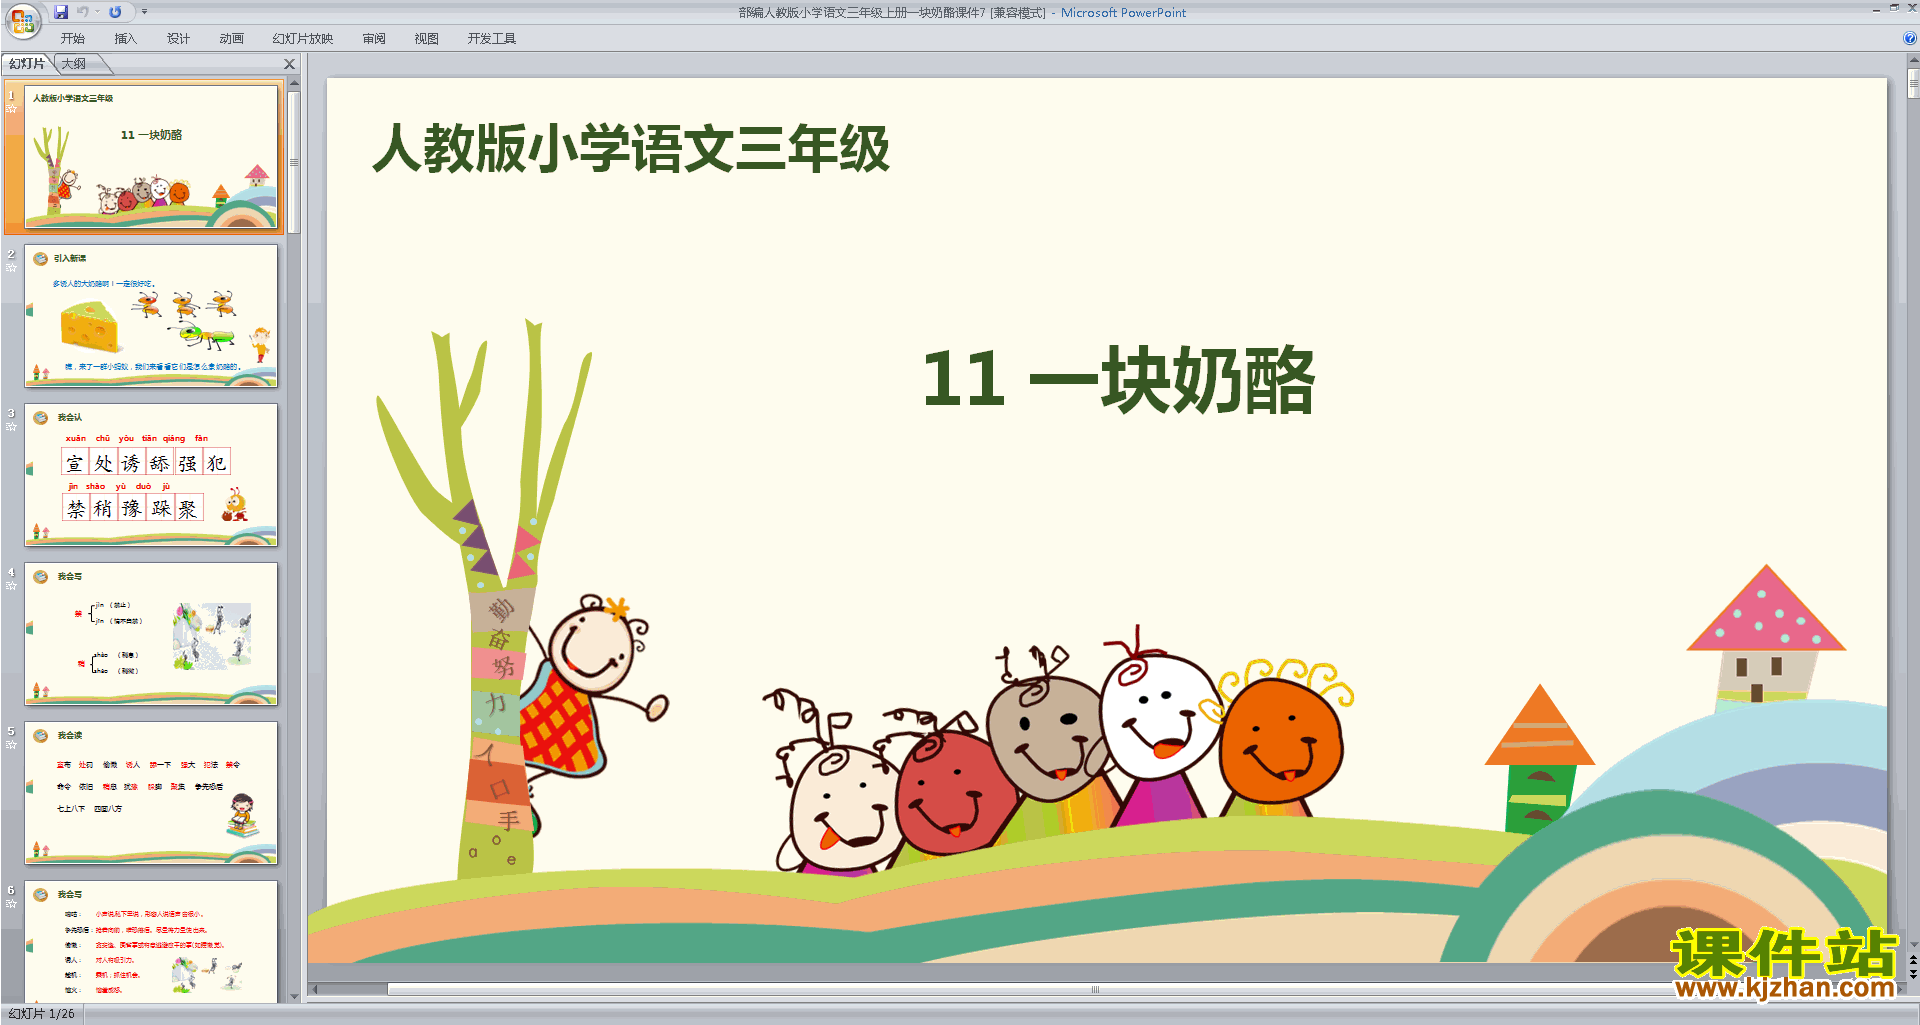Image resolution: width=1920 pixels, height=1025 pixels.
Task: Open the 审阅 ribbon tab
Action: [374, 39]
